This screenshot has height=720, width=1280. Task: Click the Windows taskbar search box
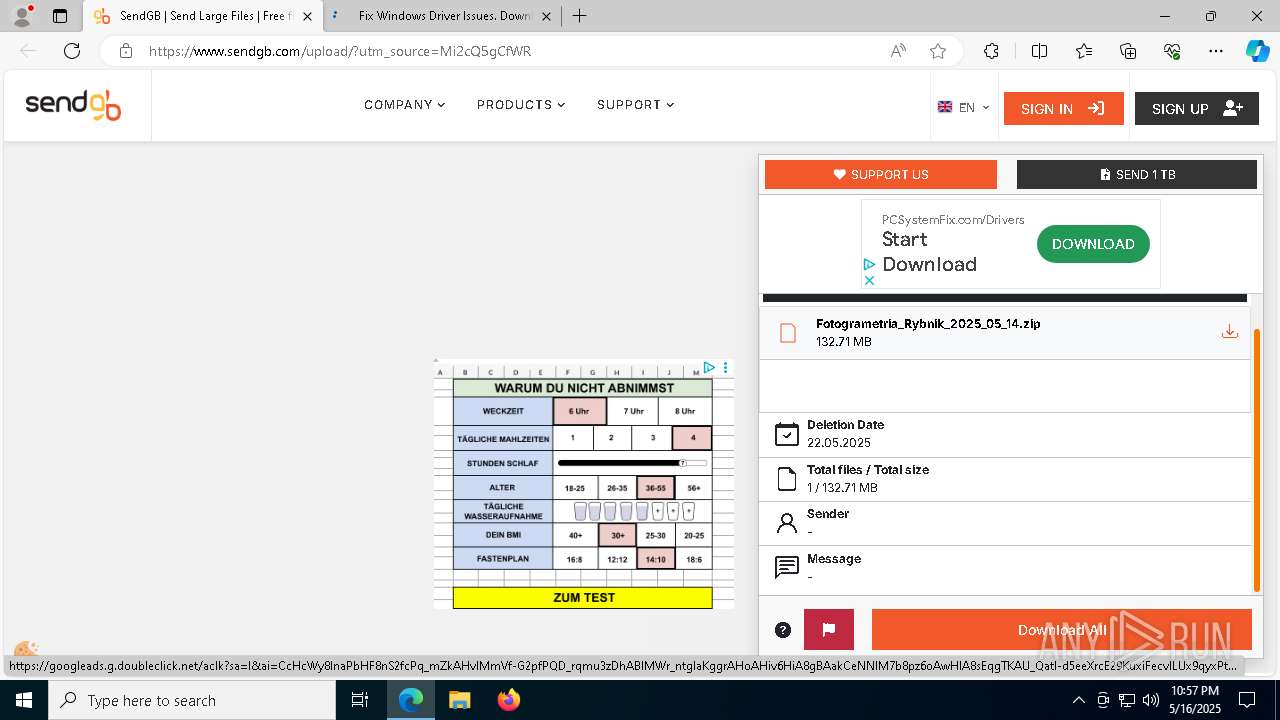point(192,700)
